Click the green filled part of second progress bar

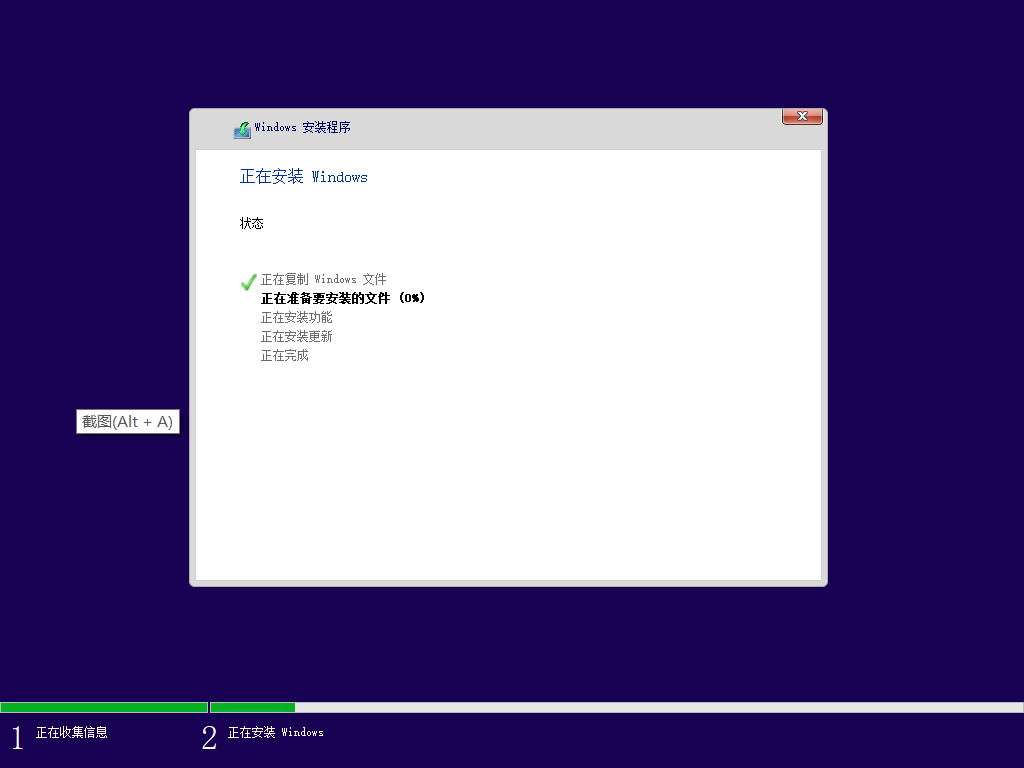[252, 707]
